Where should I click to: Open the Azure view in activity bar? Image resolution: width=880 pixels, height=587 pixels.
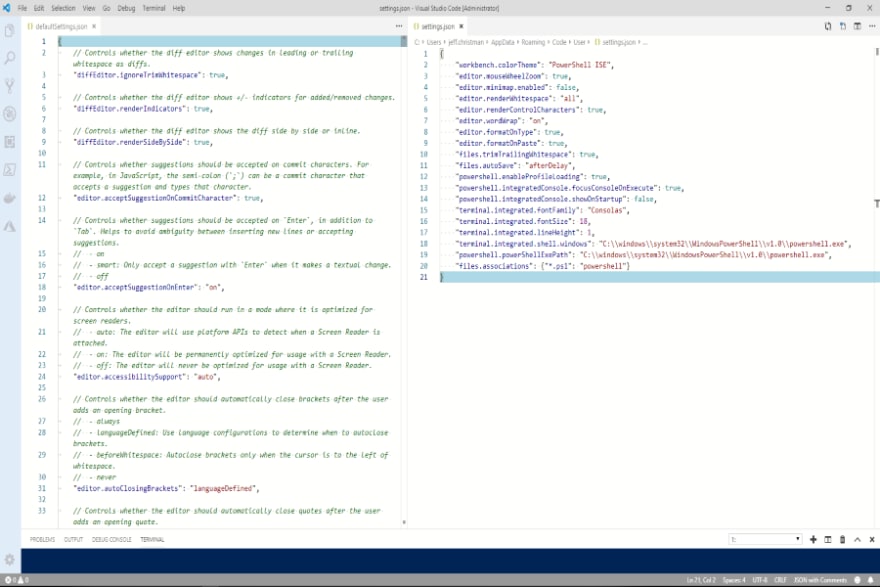tap(10, 226)
